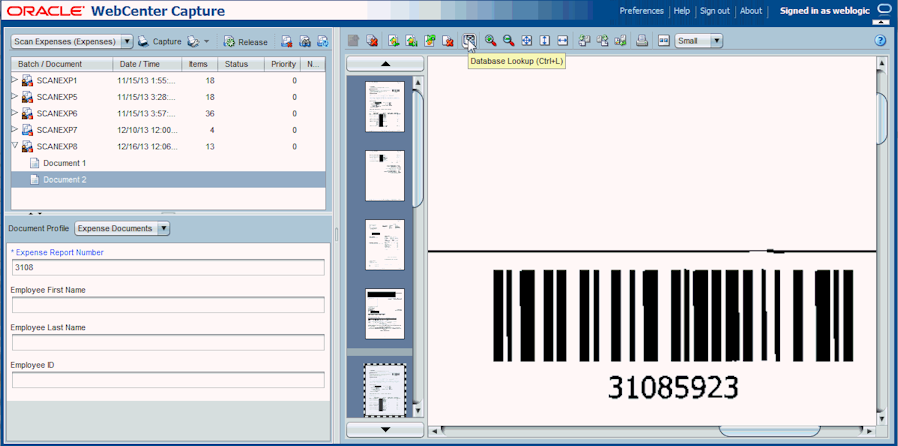This screenshot has height=446, width=898.
Task: Click the capture source settings icon
Action: click(194, 41)
